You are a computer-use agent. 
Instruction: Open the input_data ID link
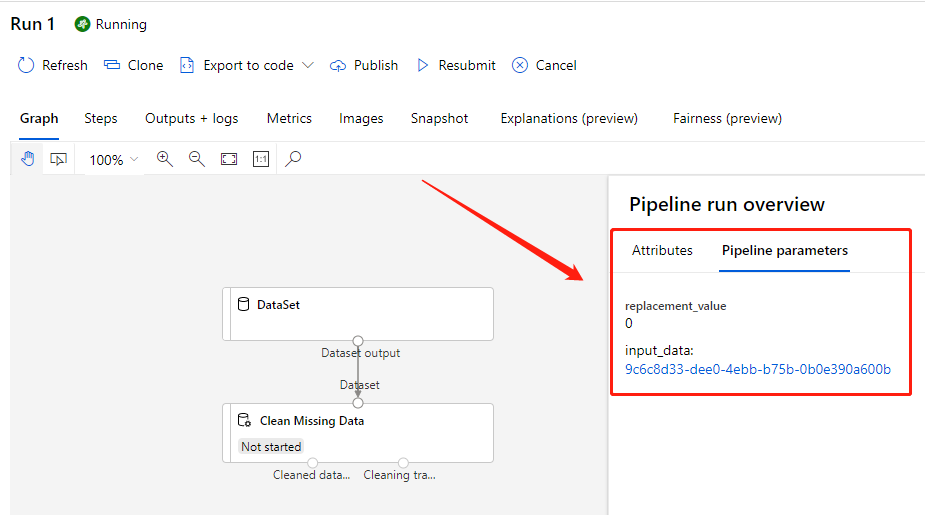757,369
